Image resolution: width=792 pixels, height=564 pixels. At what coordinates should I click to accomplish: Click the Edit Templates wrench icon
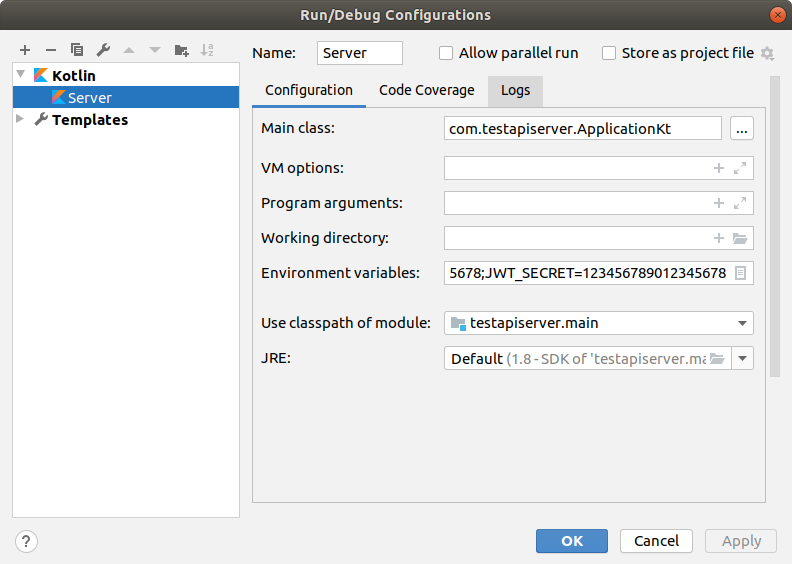coord(103,49)
